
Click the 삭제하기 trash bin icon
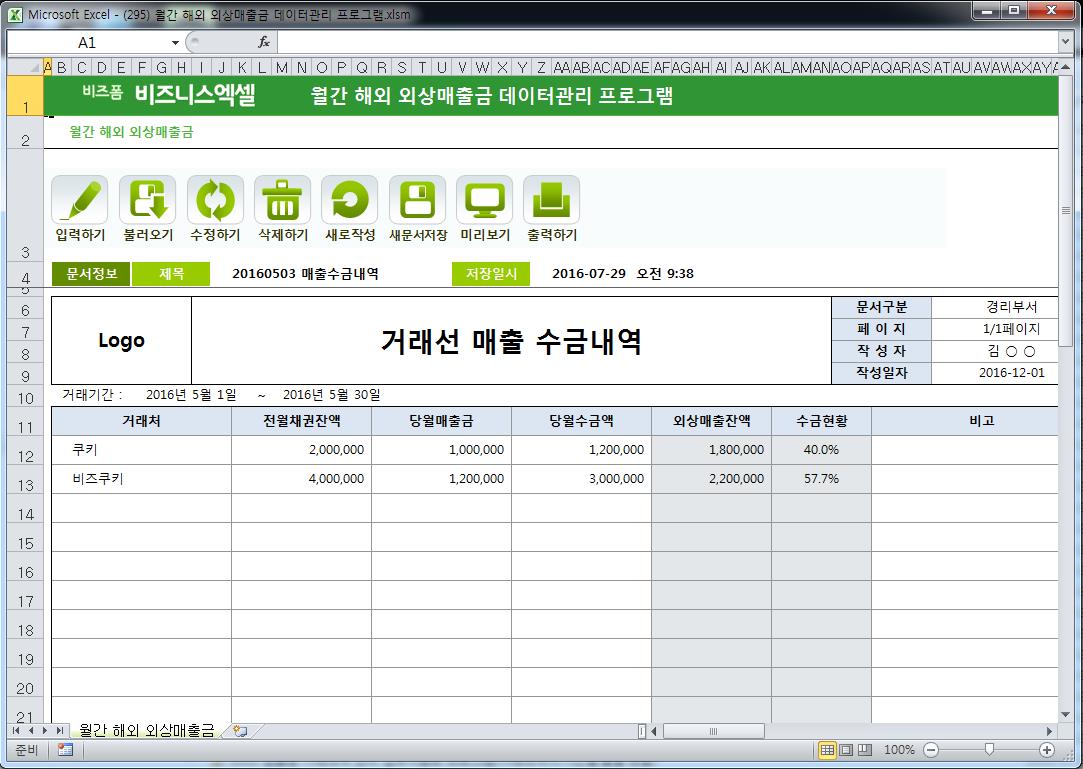(282, 200)
